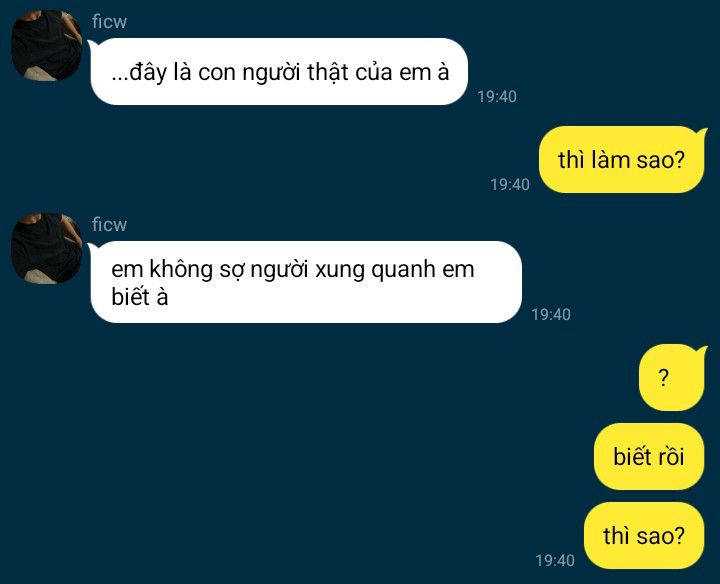This screenshot has height=584, width=720.
Task: Select the yellow '?' message bubble
Action: [x=673, y=377]
